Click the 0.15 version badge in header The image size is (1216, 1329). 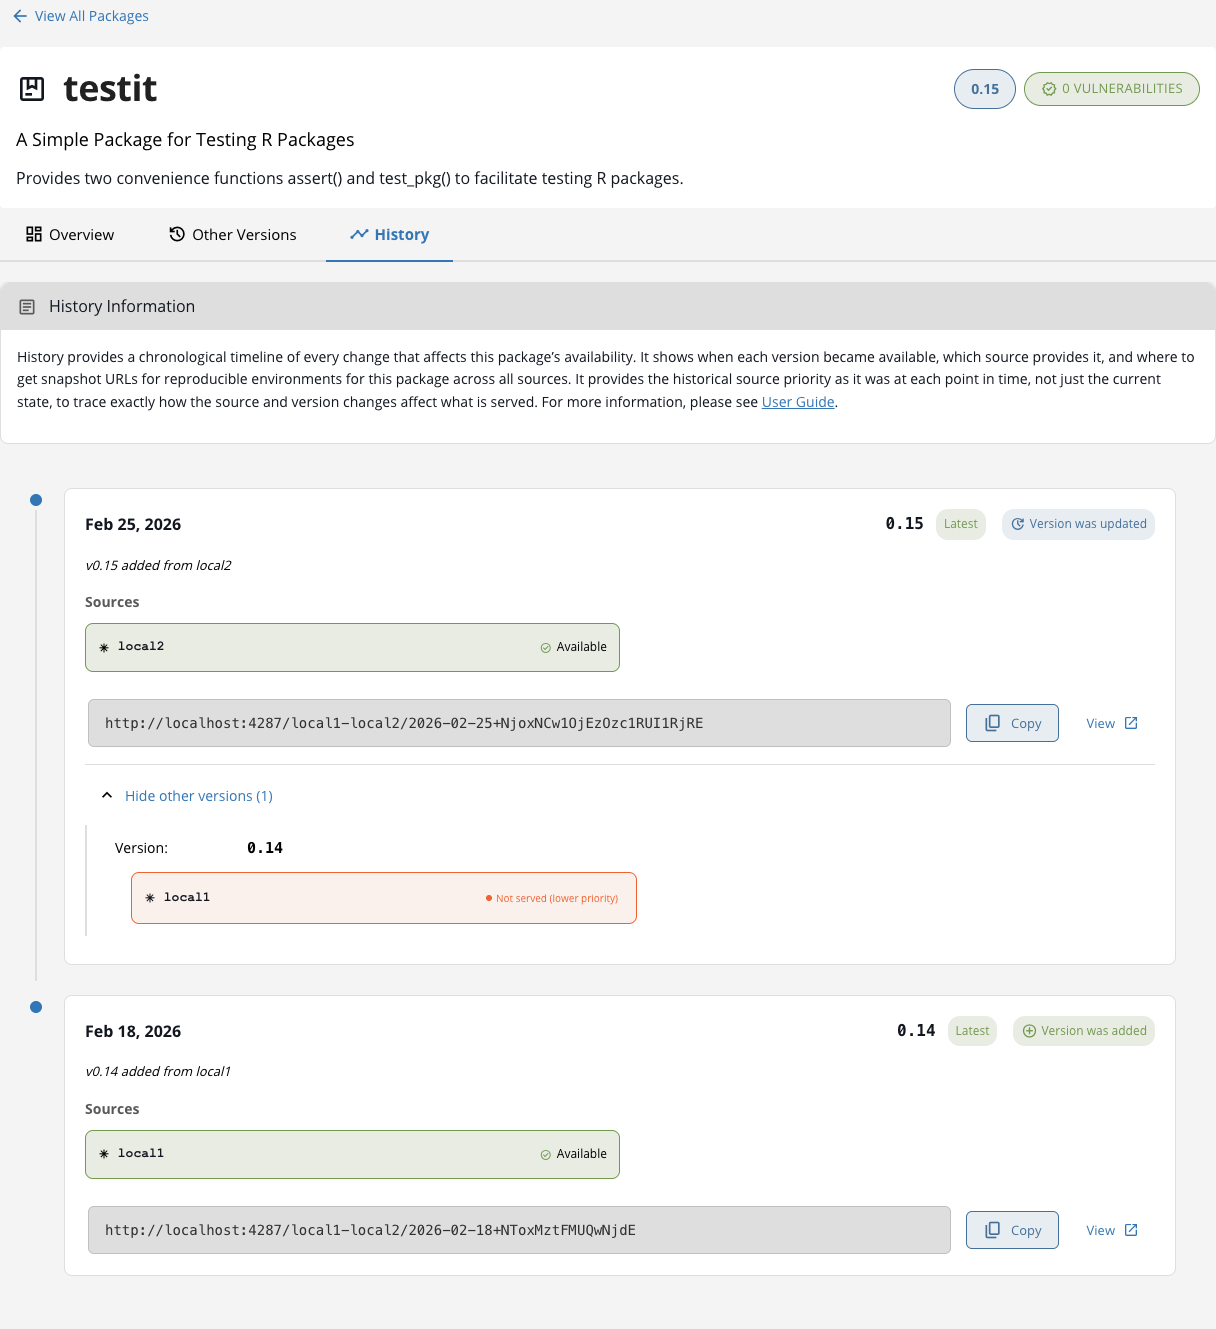(x=985, y=89)
